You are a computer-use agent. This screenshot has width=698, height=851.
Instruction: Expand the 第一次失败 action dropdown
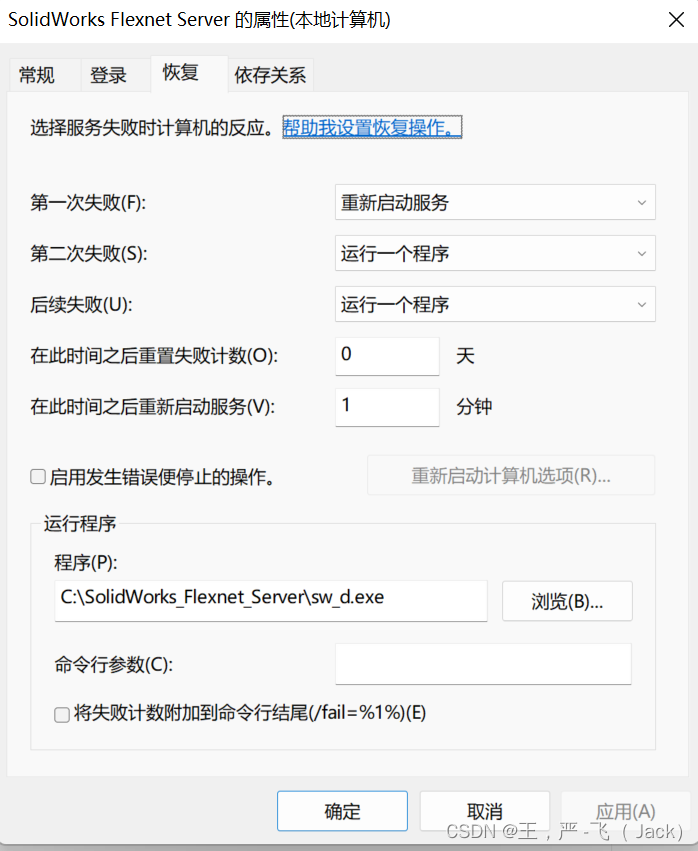495,203
